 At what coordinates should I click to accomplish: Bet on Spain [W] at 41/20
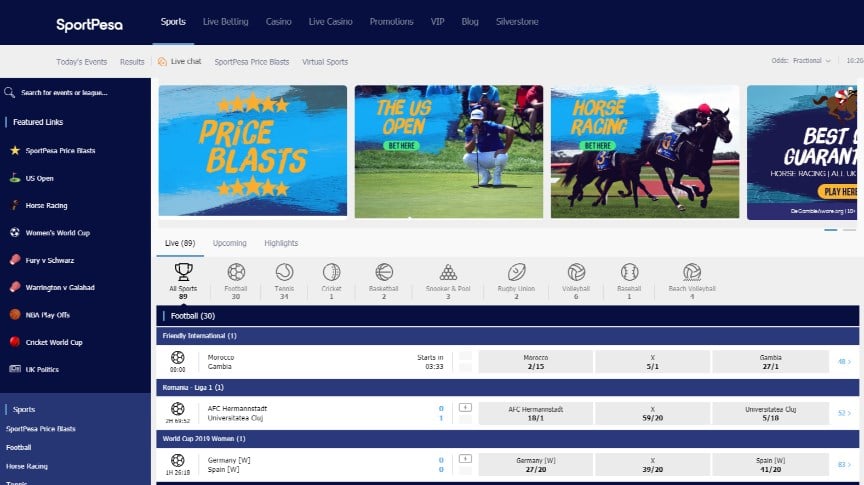point(770,465)
